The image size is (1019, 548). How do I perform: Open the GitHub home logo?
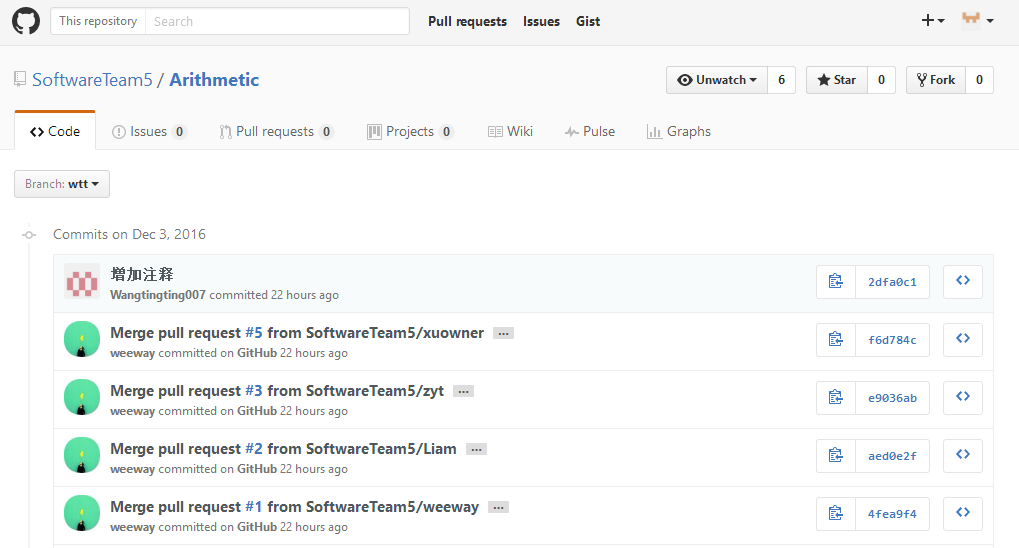tap(26, 21)
